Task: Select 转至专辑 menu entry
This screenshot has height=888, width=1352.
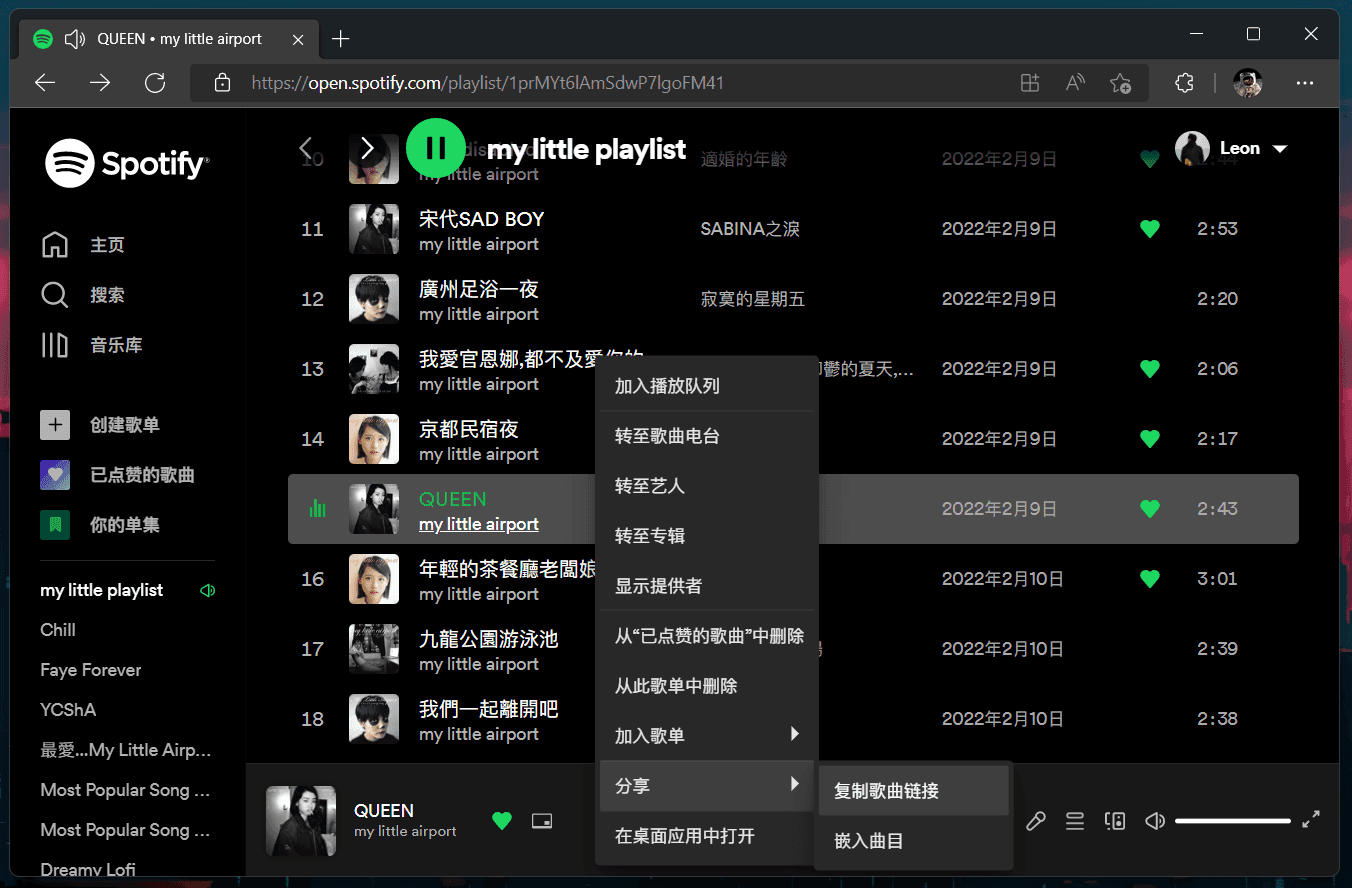Action: click(x=707, y=536)
